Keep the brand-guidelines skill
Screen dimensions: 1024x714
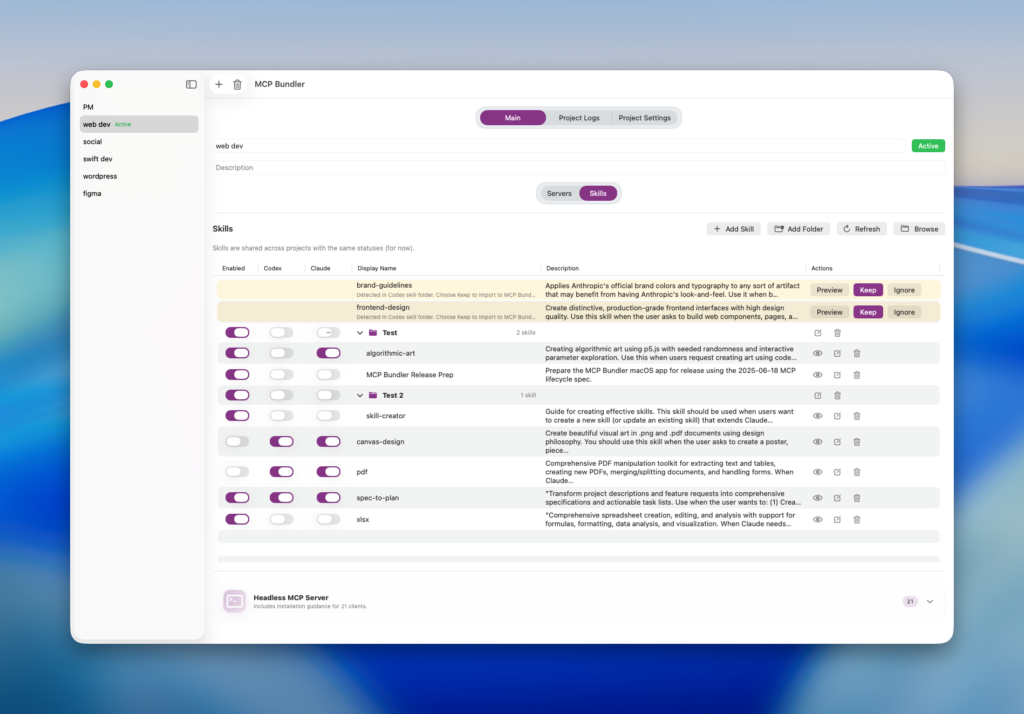pos(868,290)
